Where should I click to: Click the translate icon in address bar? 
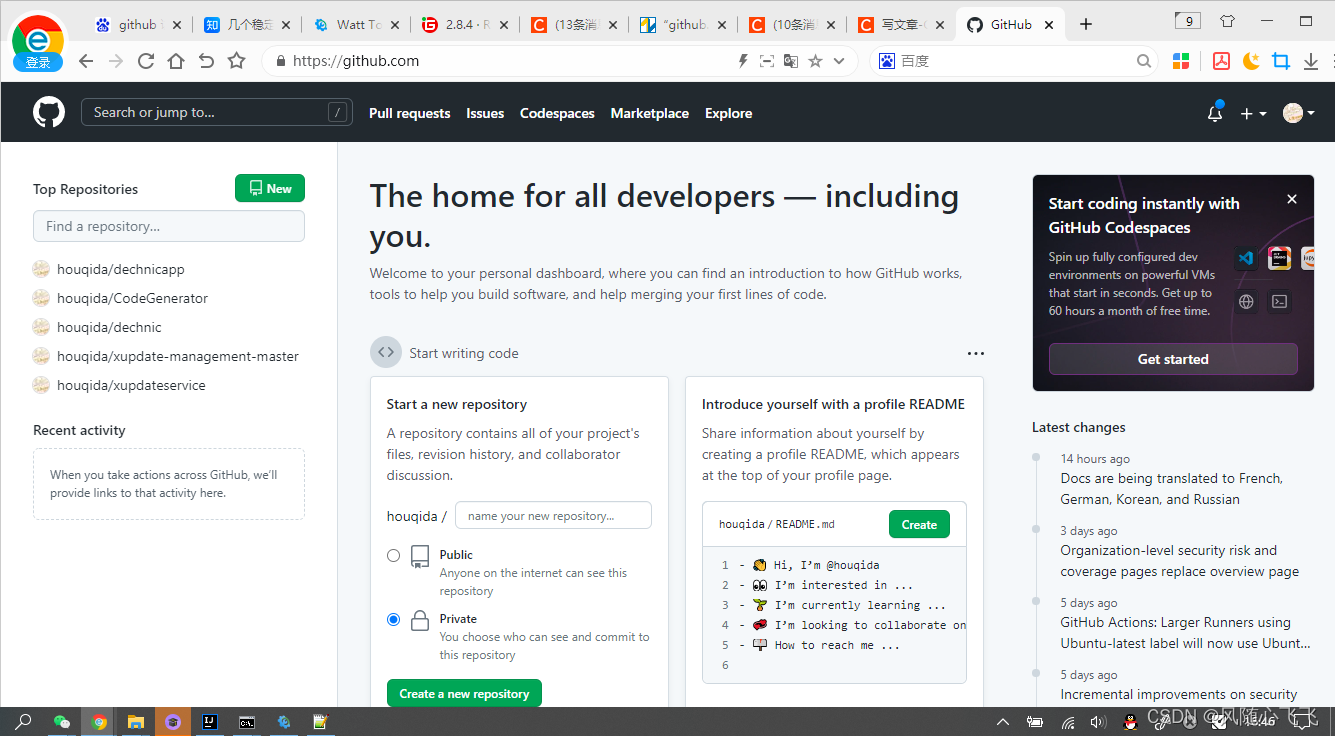tap(791, 61)
